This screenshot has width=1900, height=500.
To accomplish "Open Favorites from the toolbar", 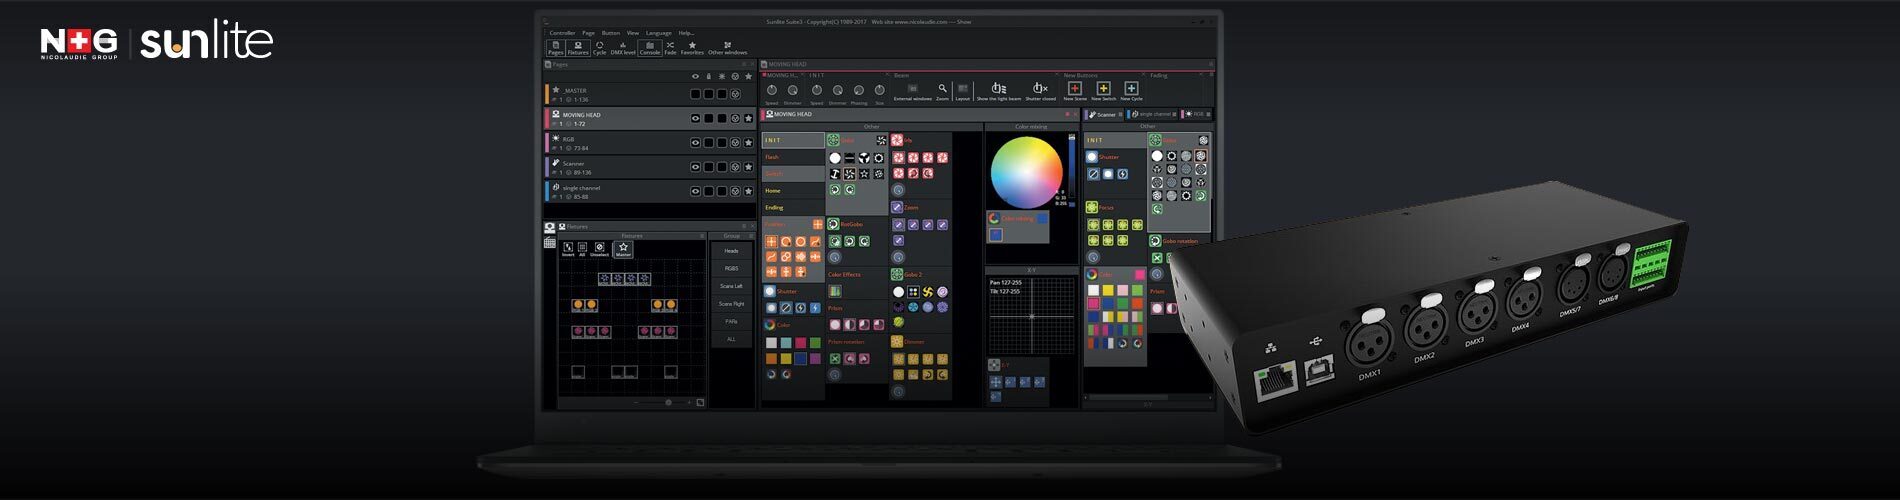I will pos(692,47).
